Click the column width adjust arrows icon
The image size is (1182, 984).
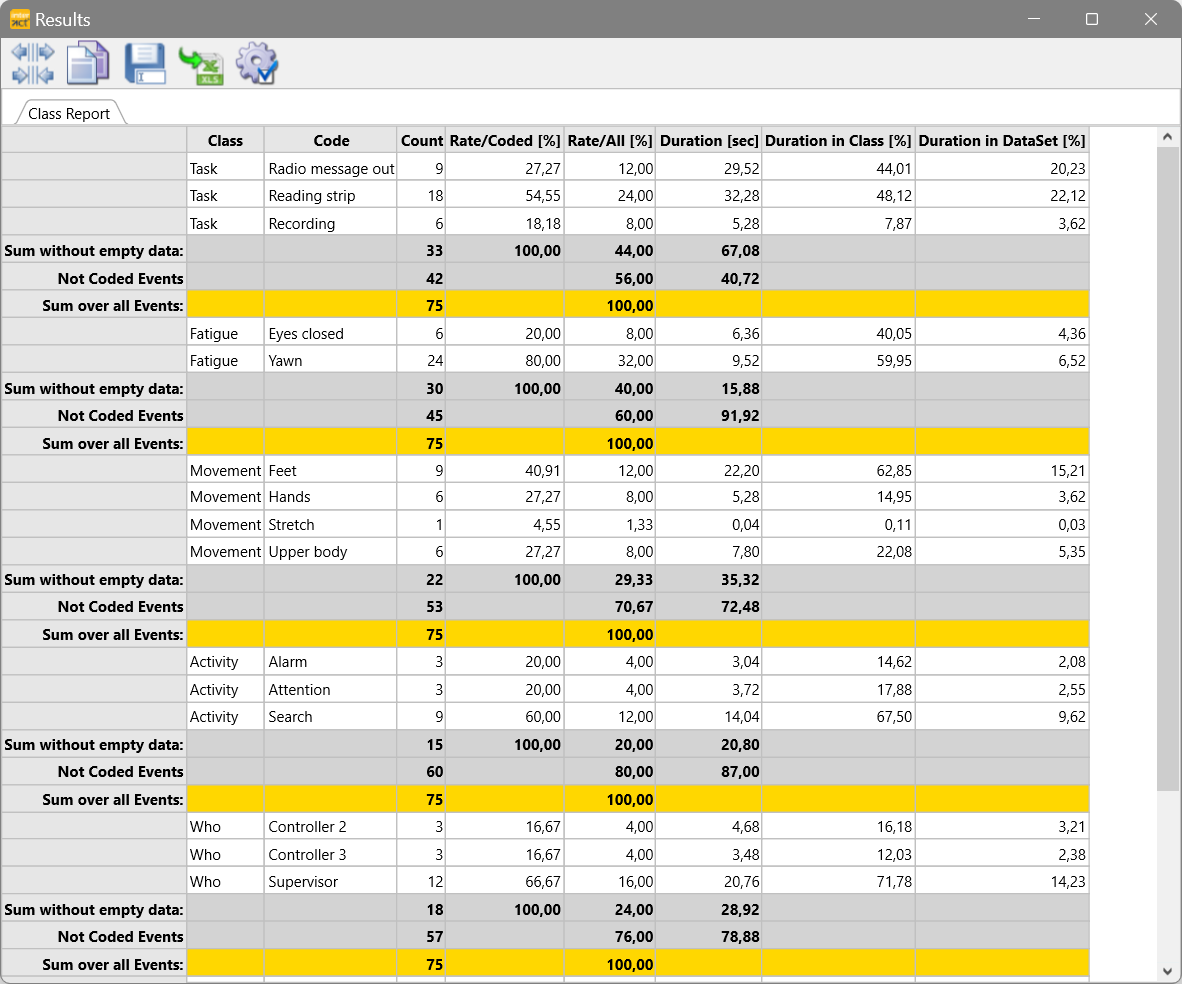click(x=33, y=63)
